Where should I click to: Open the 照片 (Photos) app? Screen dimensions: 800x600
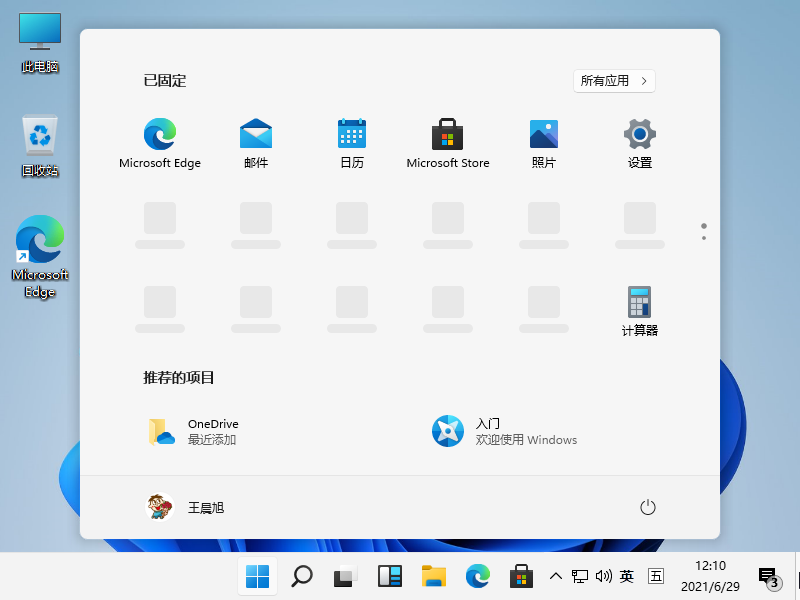pyautogui.click(x=543, y=133)
